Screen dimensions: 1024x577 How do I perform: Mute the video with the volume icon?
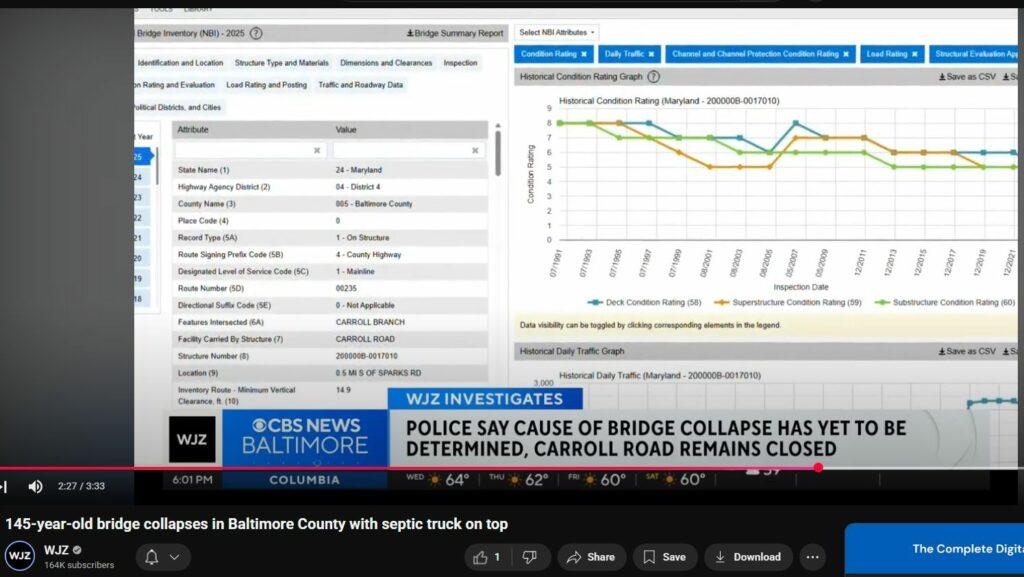coord(35,487)
